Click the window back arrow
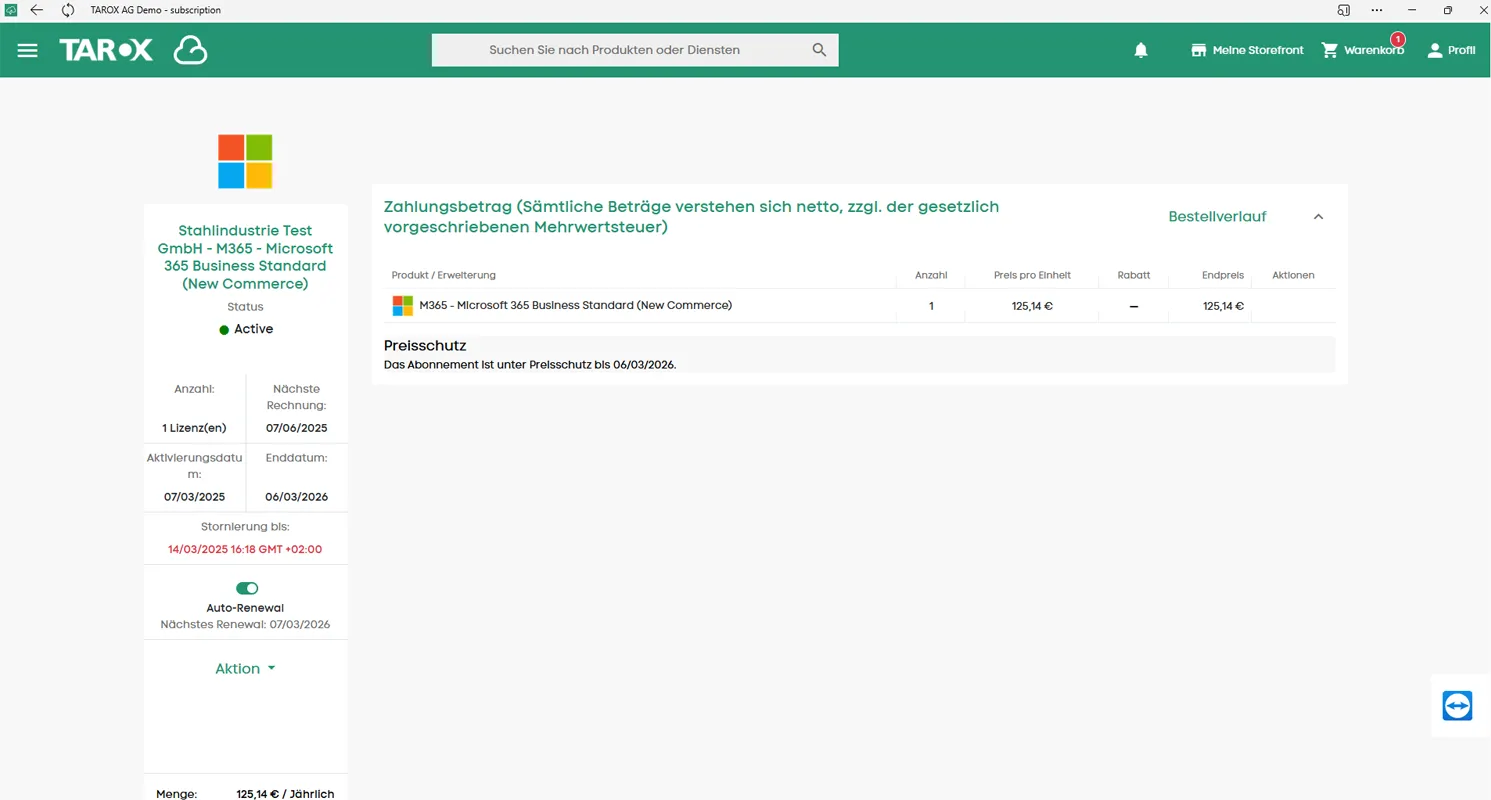 37,10
